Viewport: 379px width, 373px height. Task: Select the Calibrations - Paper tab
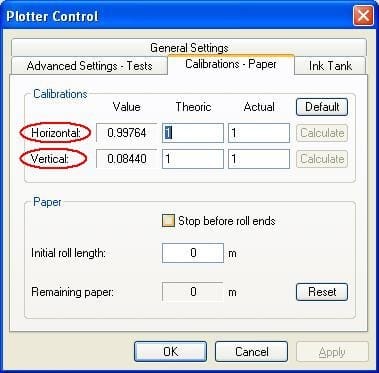coord(231,64)
